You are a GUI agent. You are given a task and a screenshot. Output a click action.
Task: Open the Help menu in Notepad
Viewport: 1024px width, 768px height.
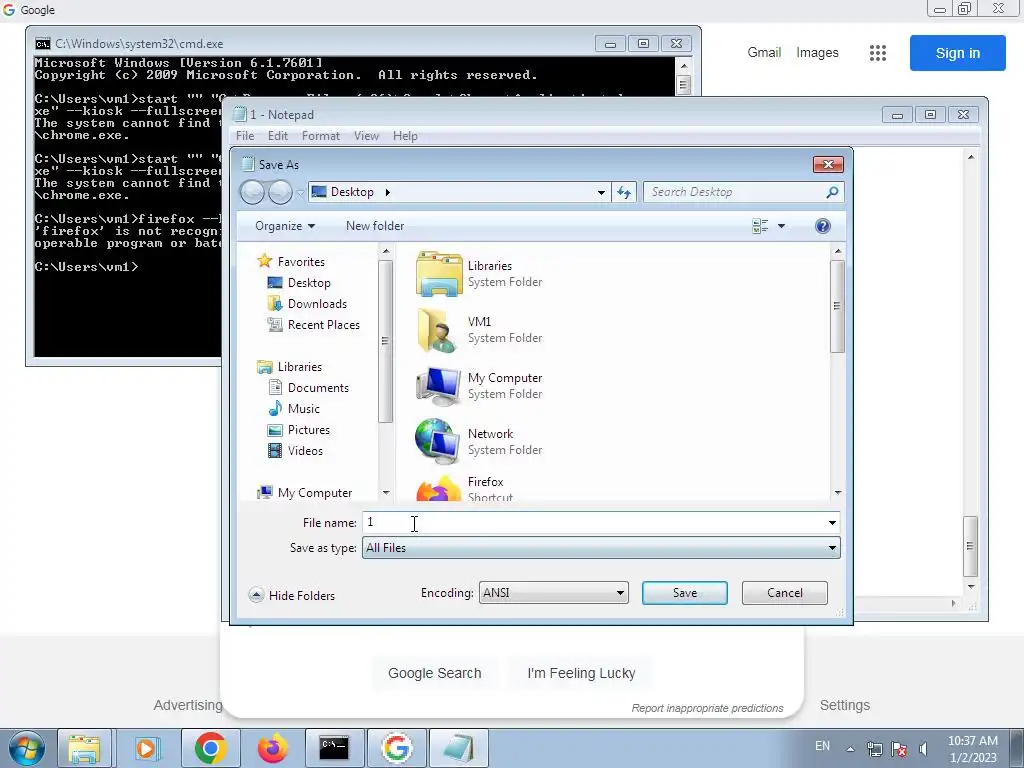pyautogui.click(x=405, y=136)
